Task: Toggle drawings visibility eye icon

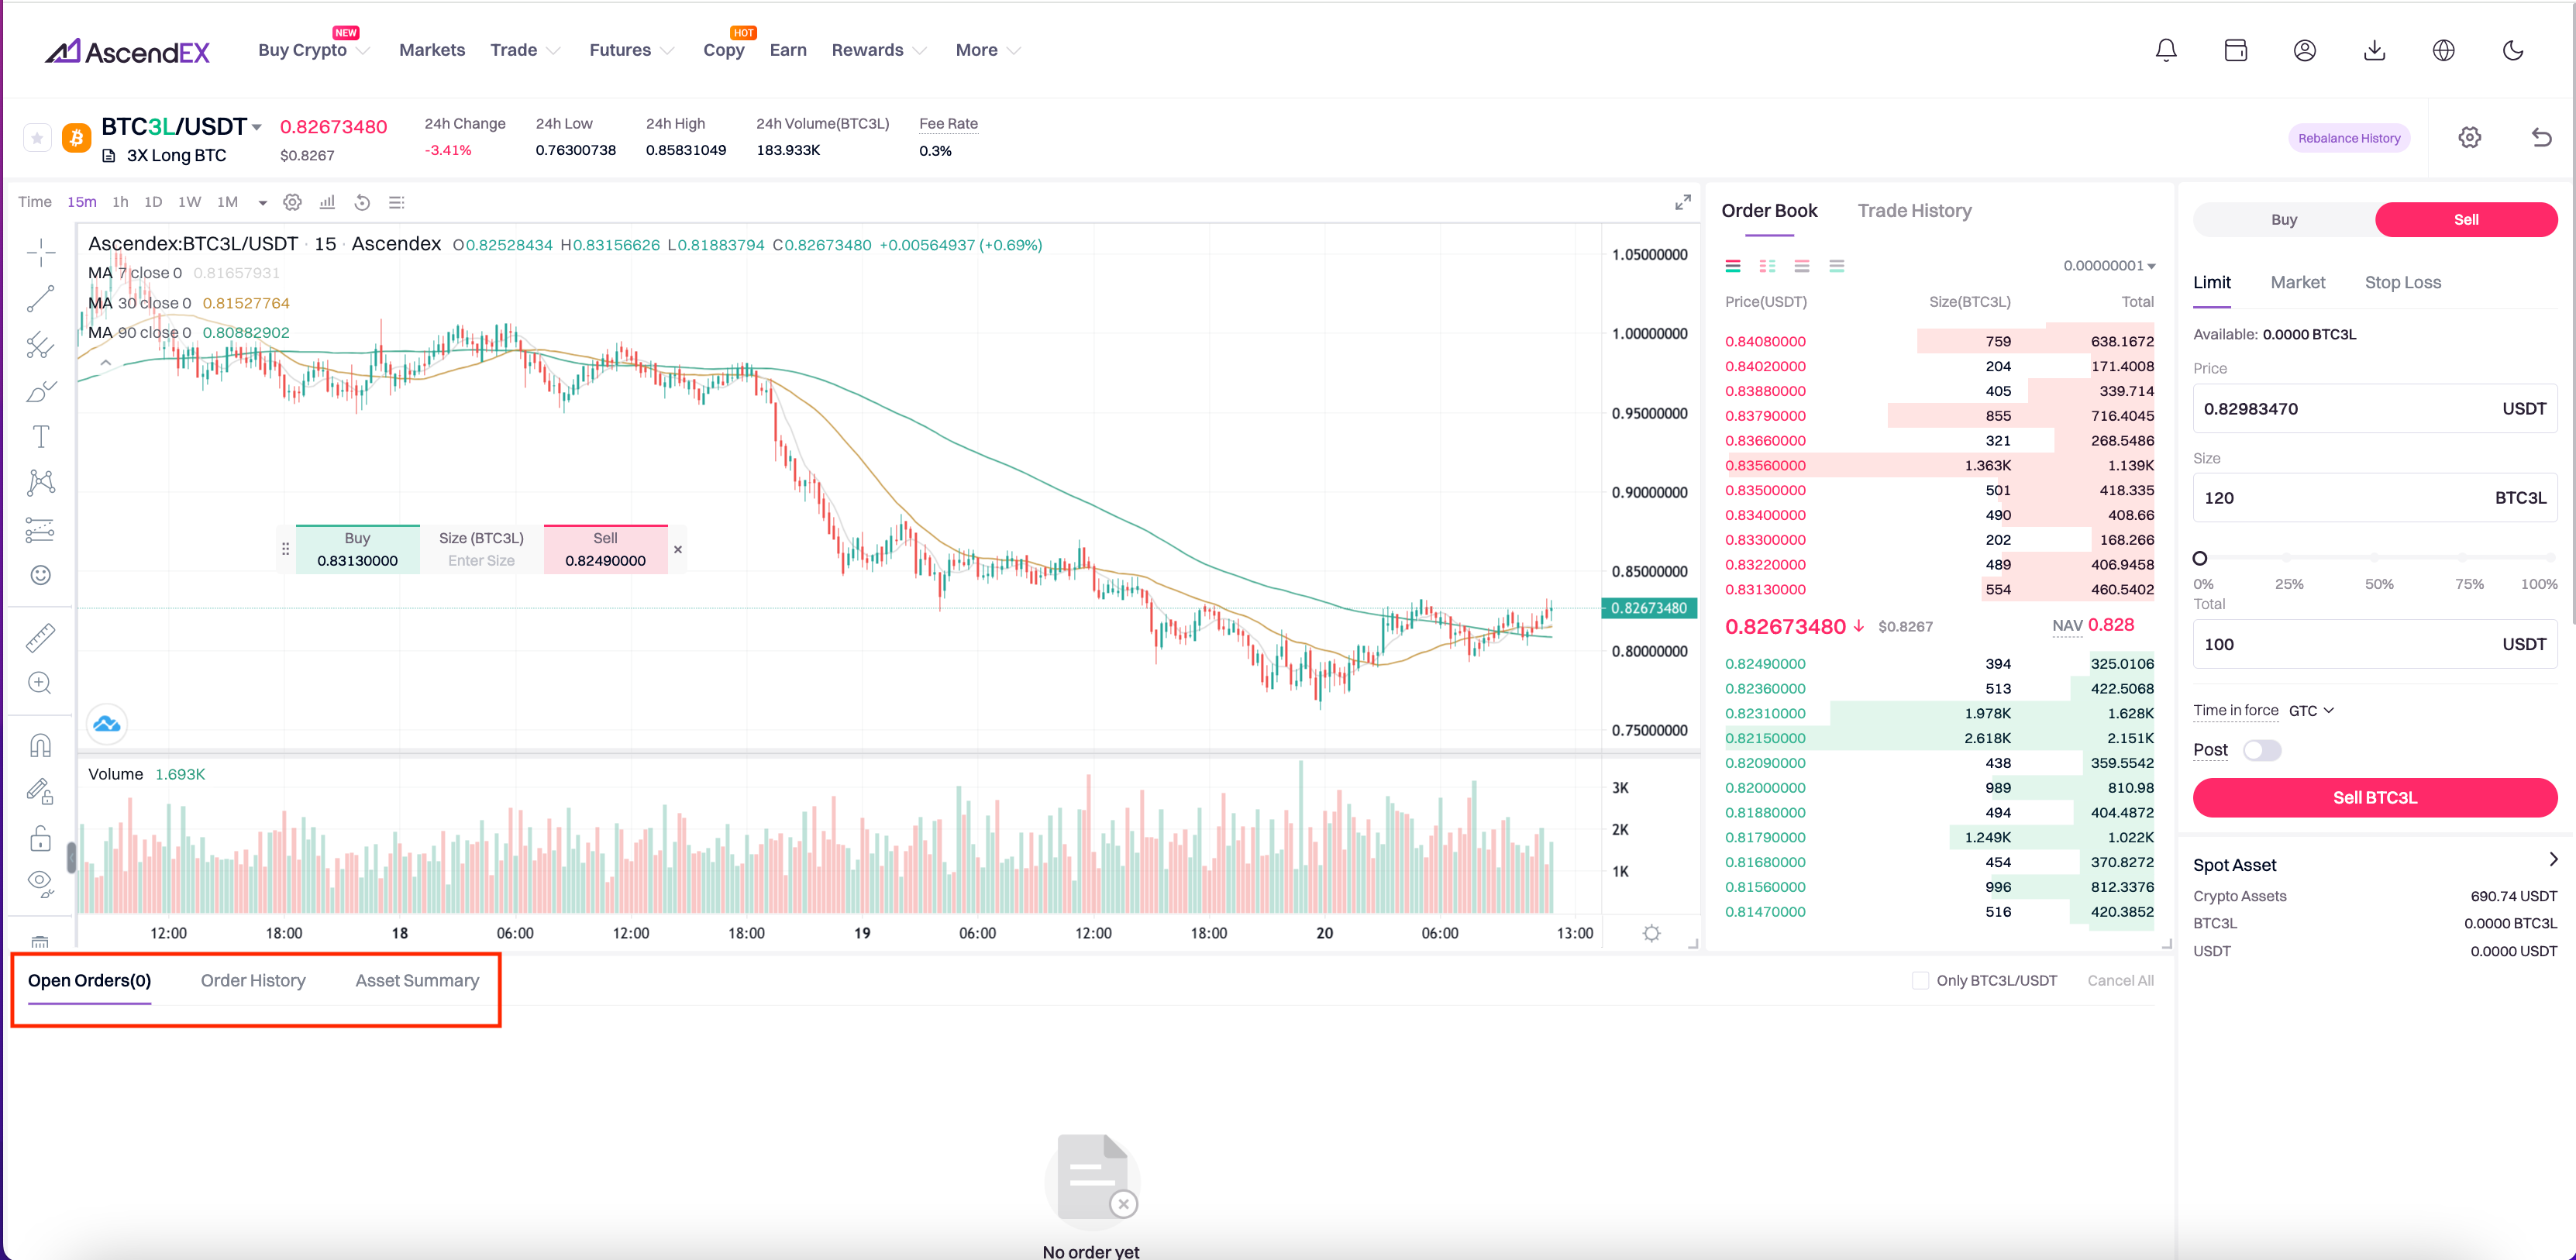Action: (x=40, y=881)
